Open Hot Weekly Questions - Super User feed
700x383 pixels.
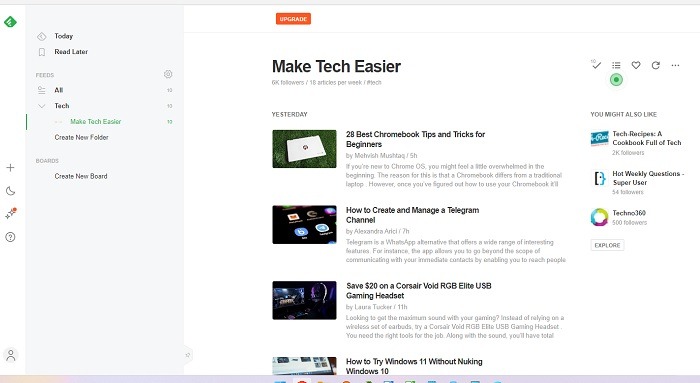coord(648,178)
